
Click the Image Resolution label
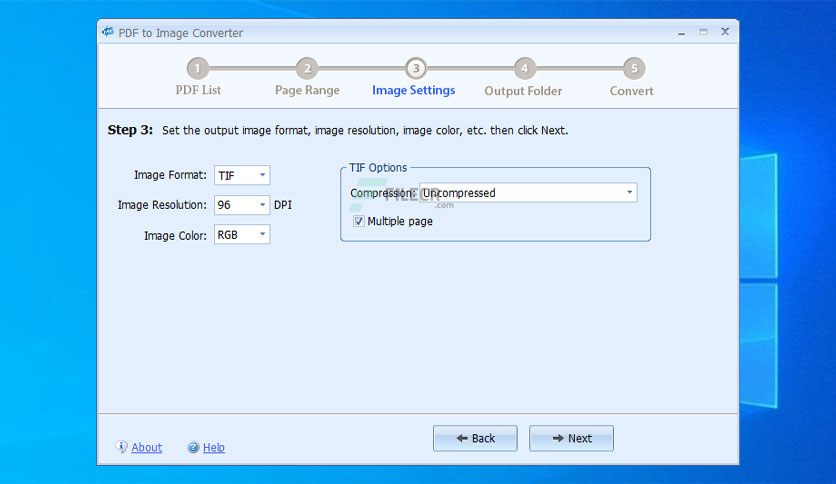pyautogui.click(x=162, y=205)
